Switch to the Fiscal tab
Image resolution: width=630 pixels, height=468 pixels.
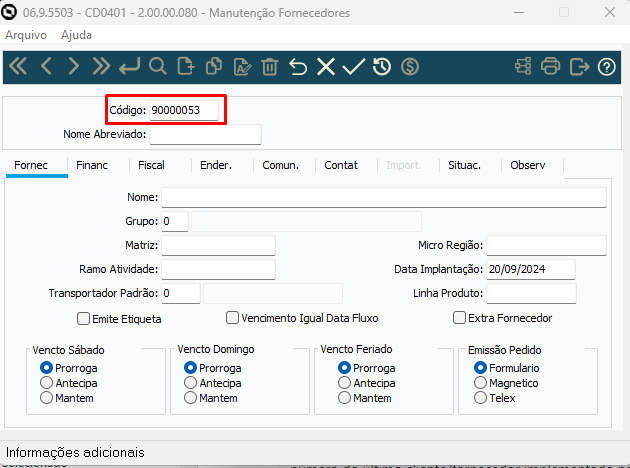151,165
